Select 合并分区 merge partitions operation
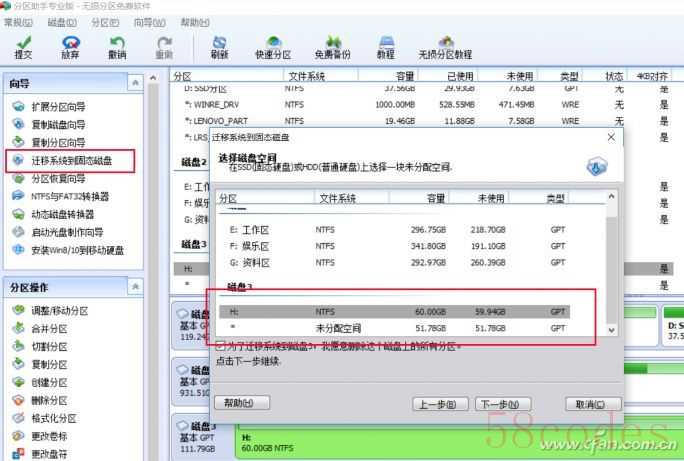 click(x=49, y=329)
